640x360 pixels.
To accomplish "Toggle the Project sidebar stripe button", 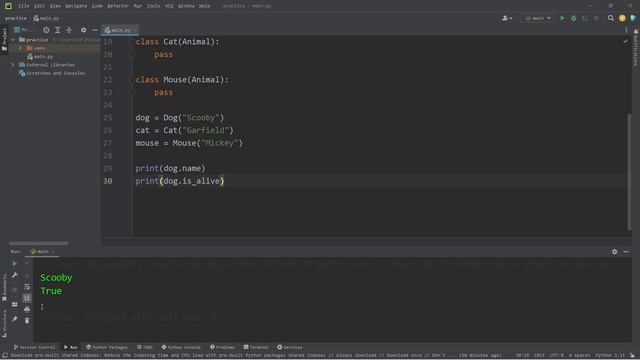I will (4, 39).
